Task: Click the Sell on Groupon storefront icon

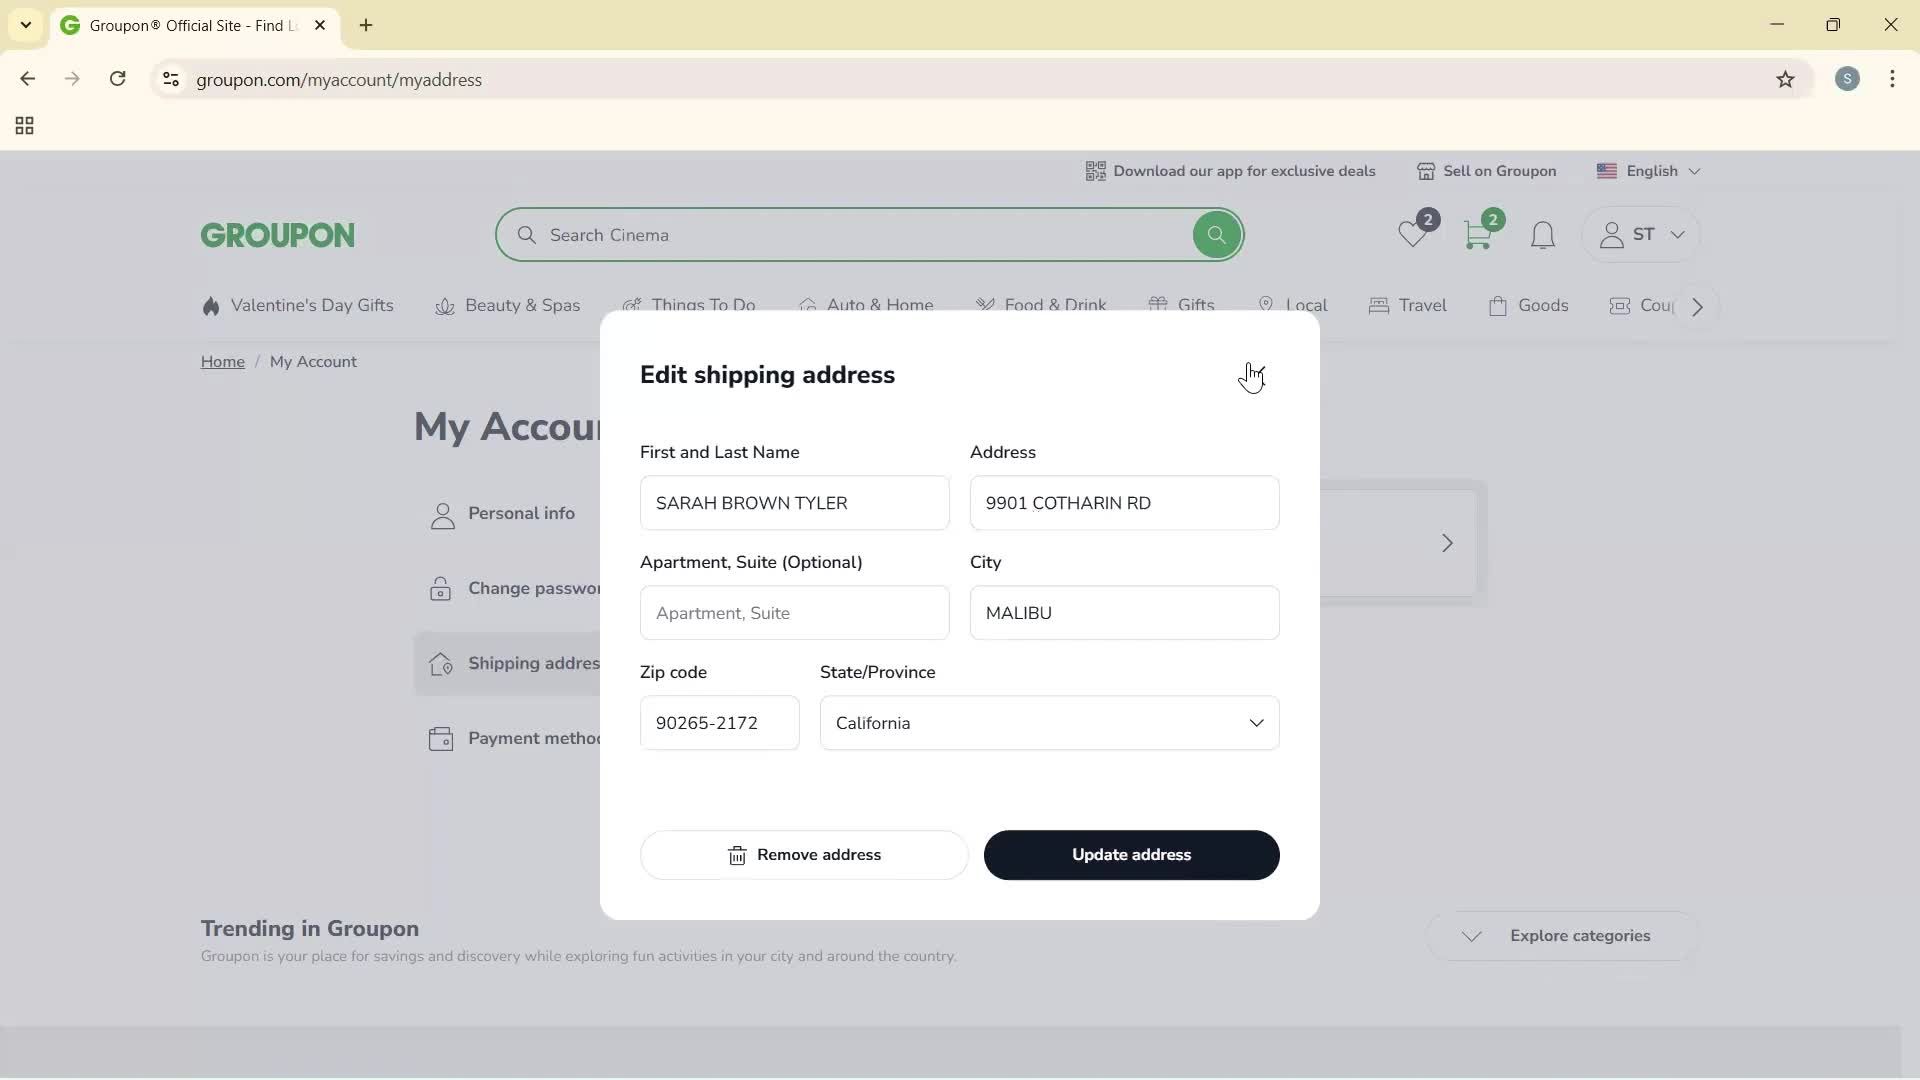Action: click(x=1427, y=171)
